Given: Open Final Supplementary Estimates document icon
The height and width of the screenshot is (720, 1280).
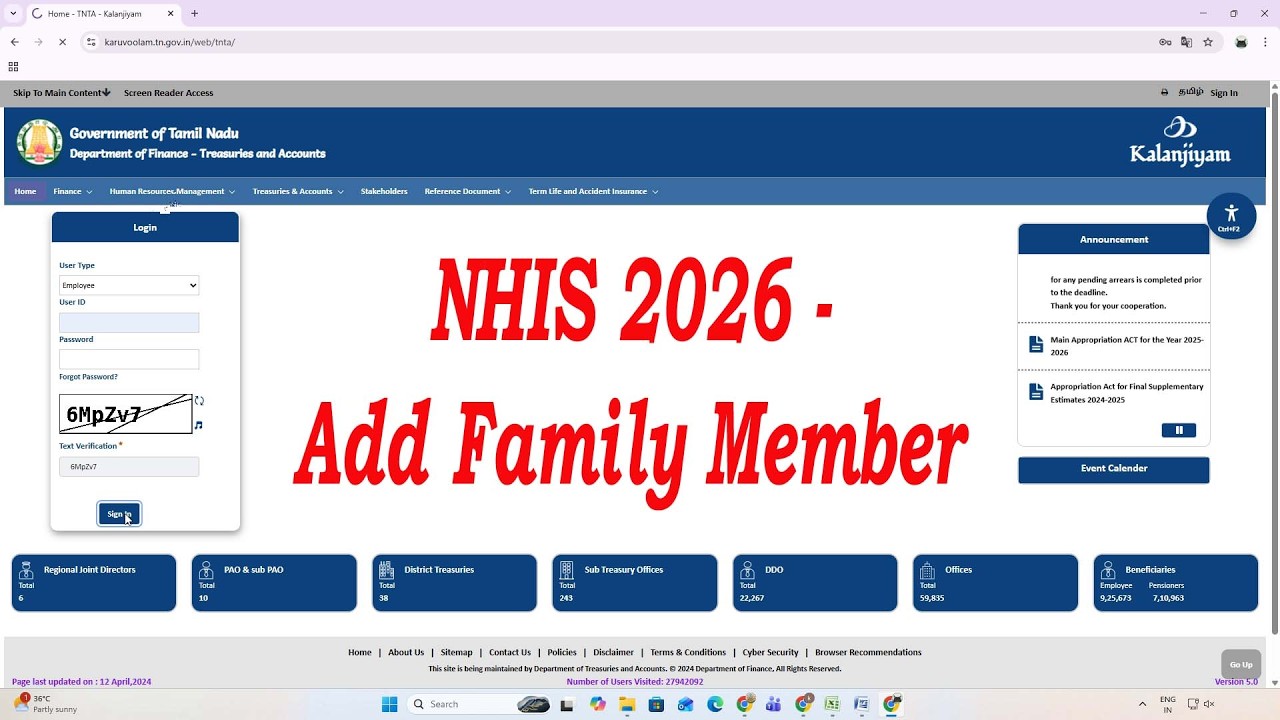Looking at the screenshot, I should pyautogui.click(x=1036, y=392).
